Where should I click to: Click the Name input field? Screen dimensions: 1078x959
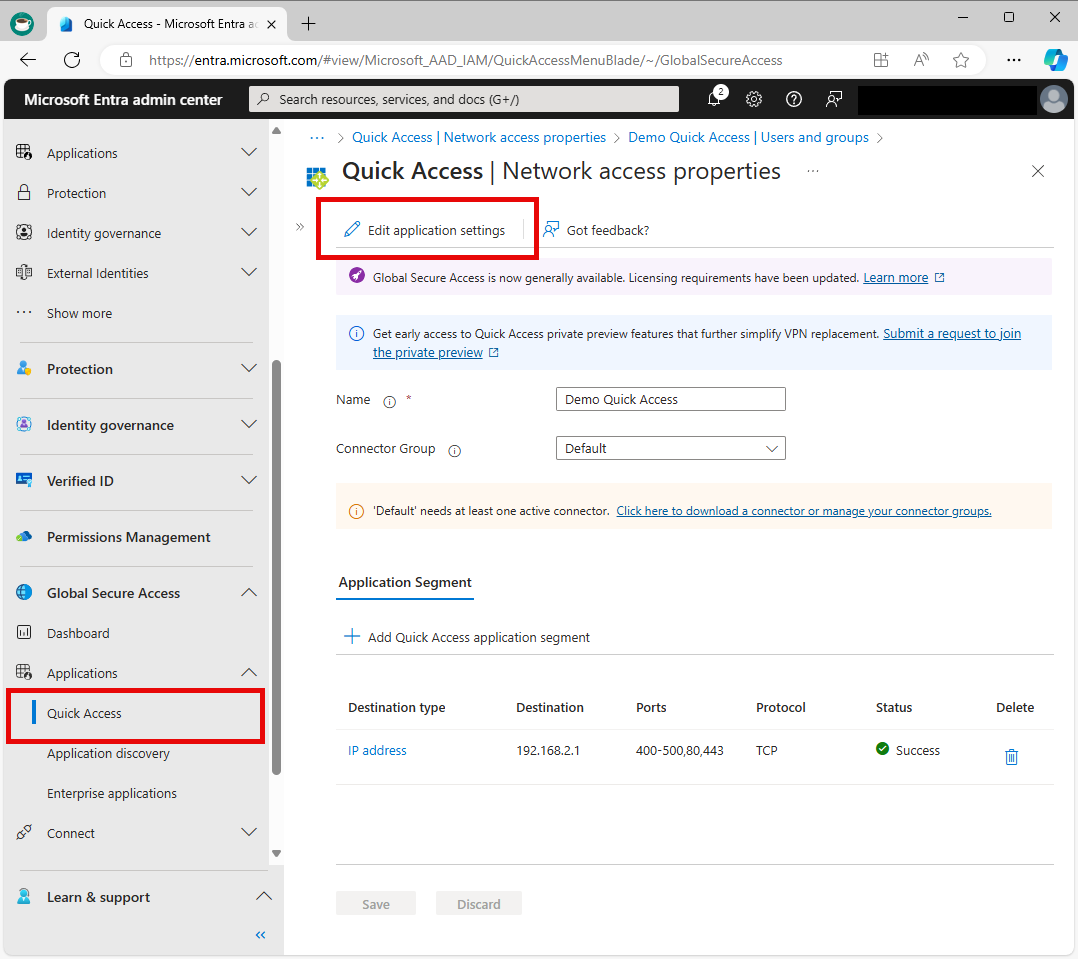(670, 399)
